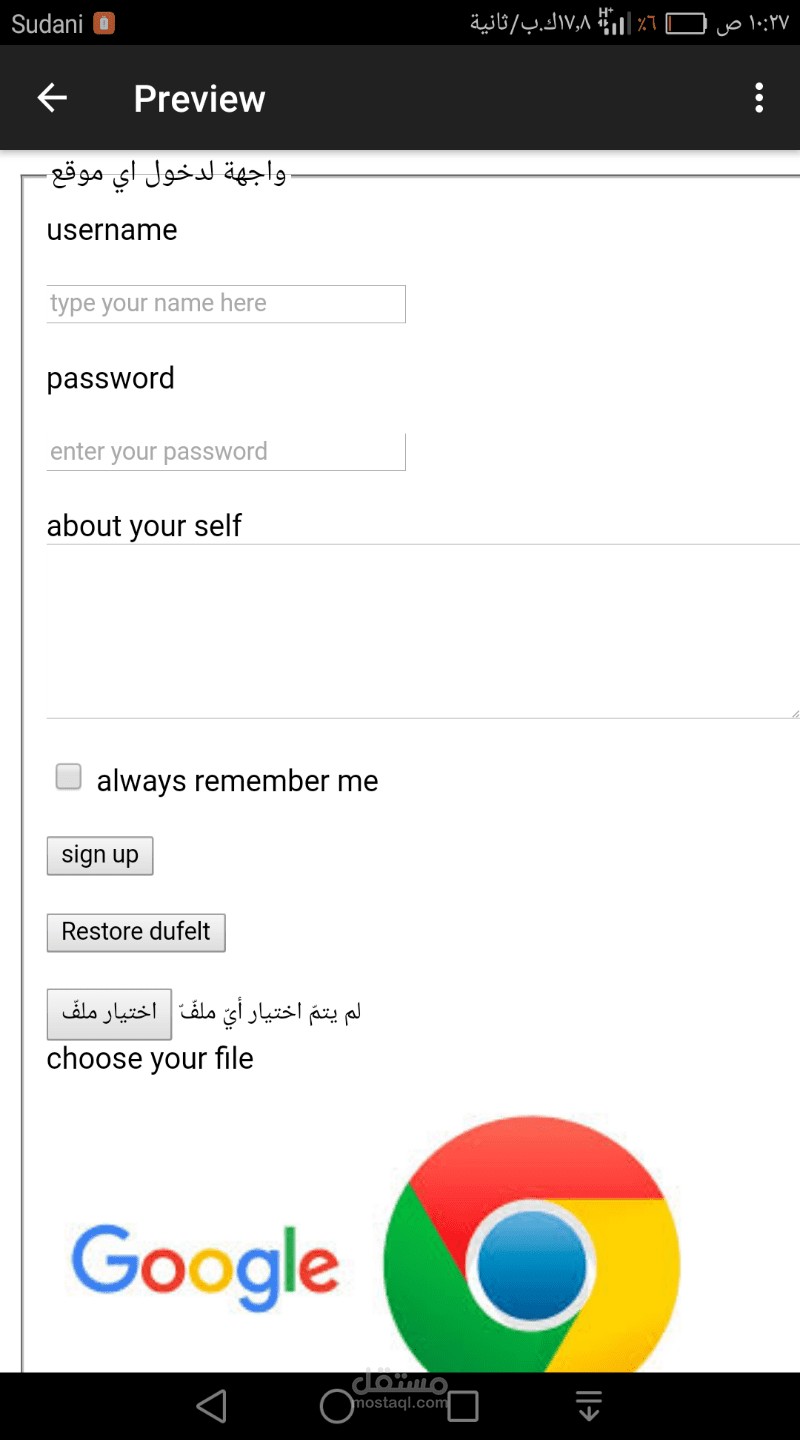Focus the username text field
Screen dimensions: 800x1440
[226, 304]
